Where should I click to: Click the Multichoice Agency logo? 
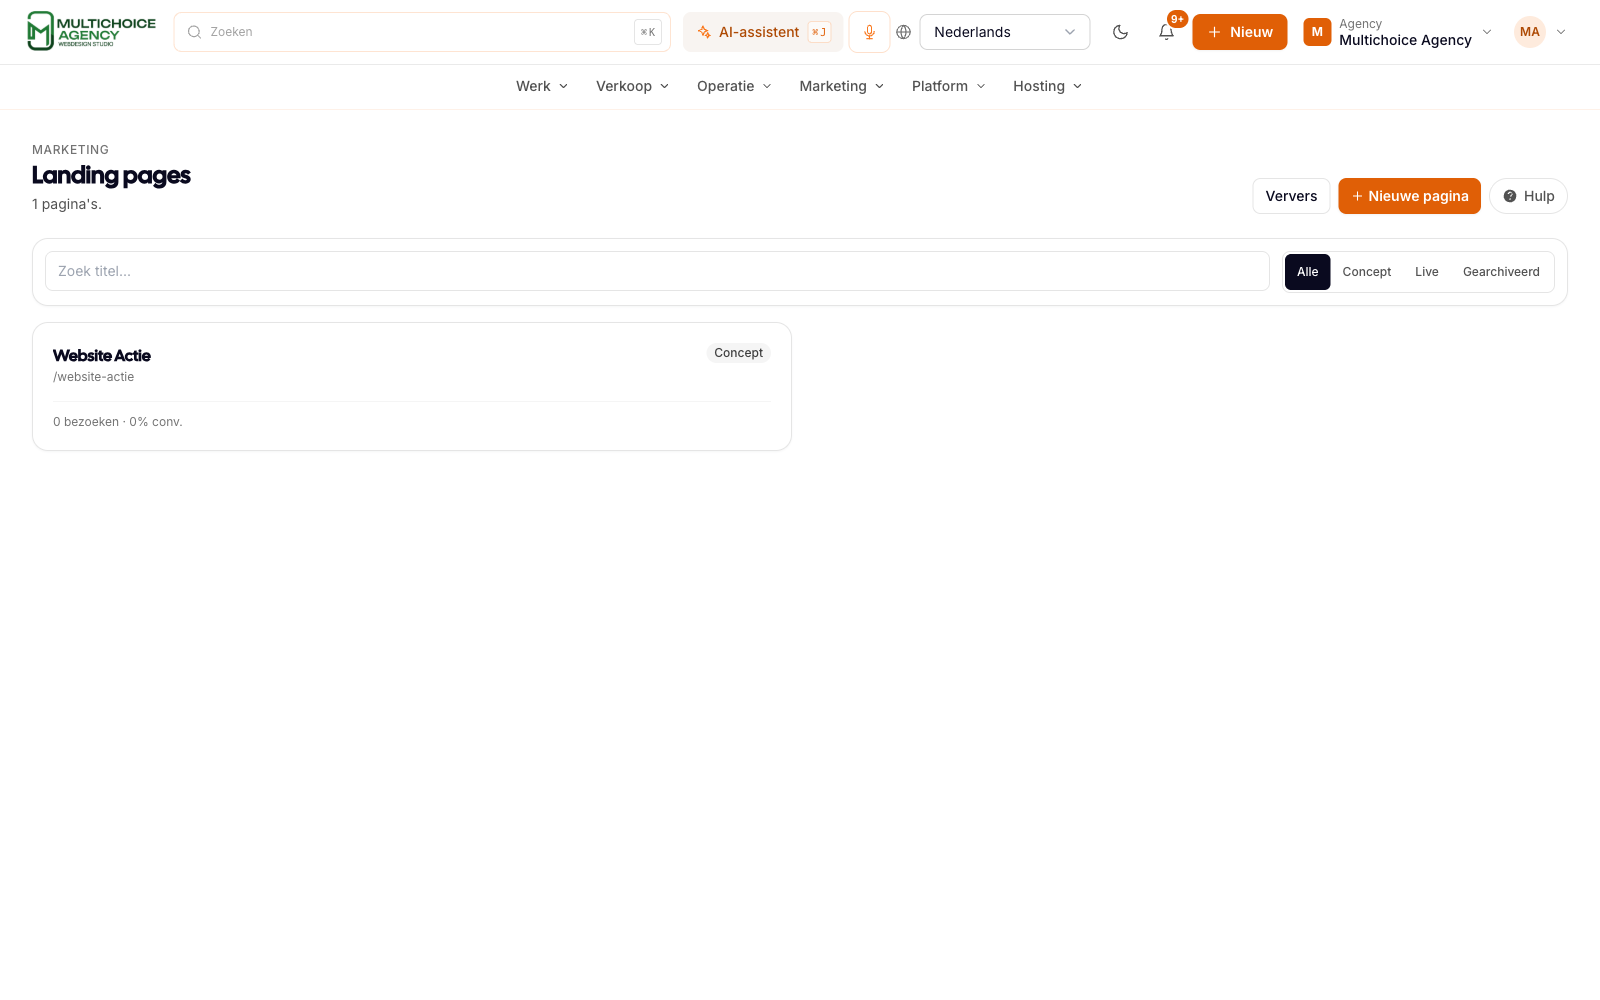click(91, 31)
